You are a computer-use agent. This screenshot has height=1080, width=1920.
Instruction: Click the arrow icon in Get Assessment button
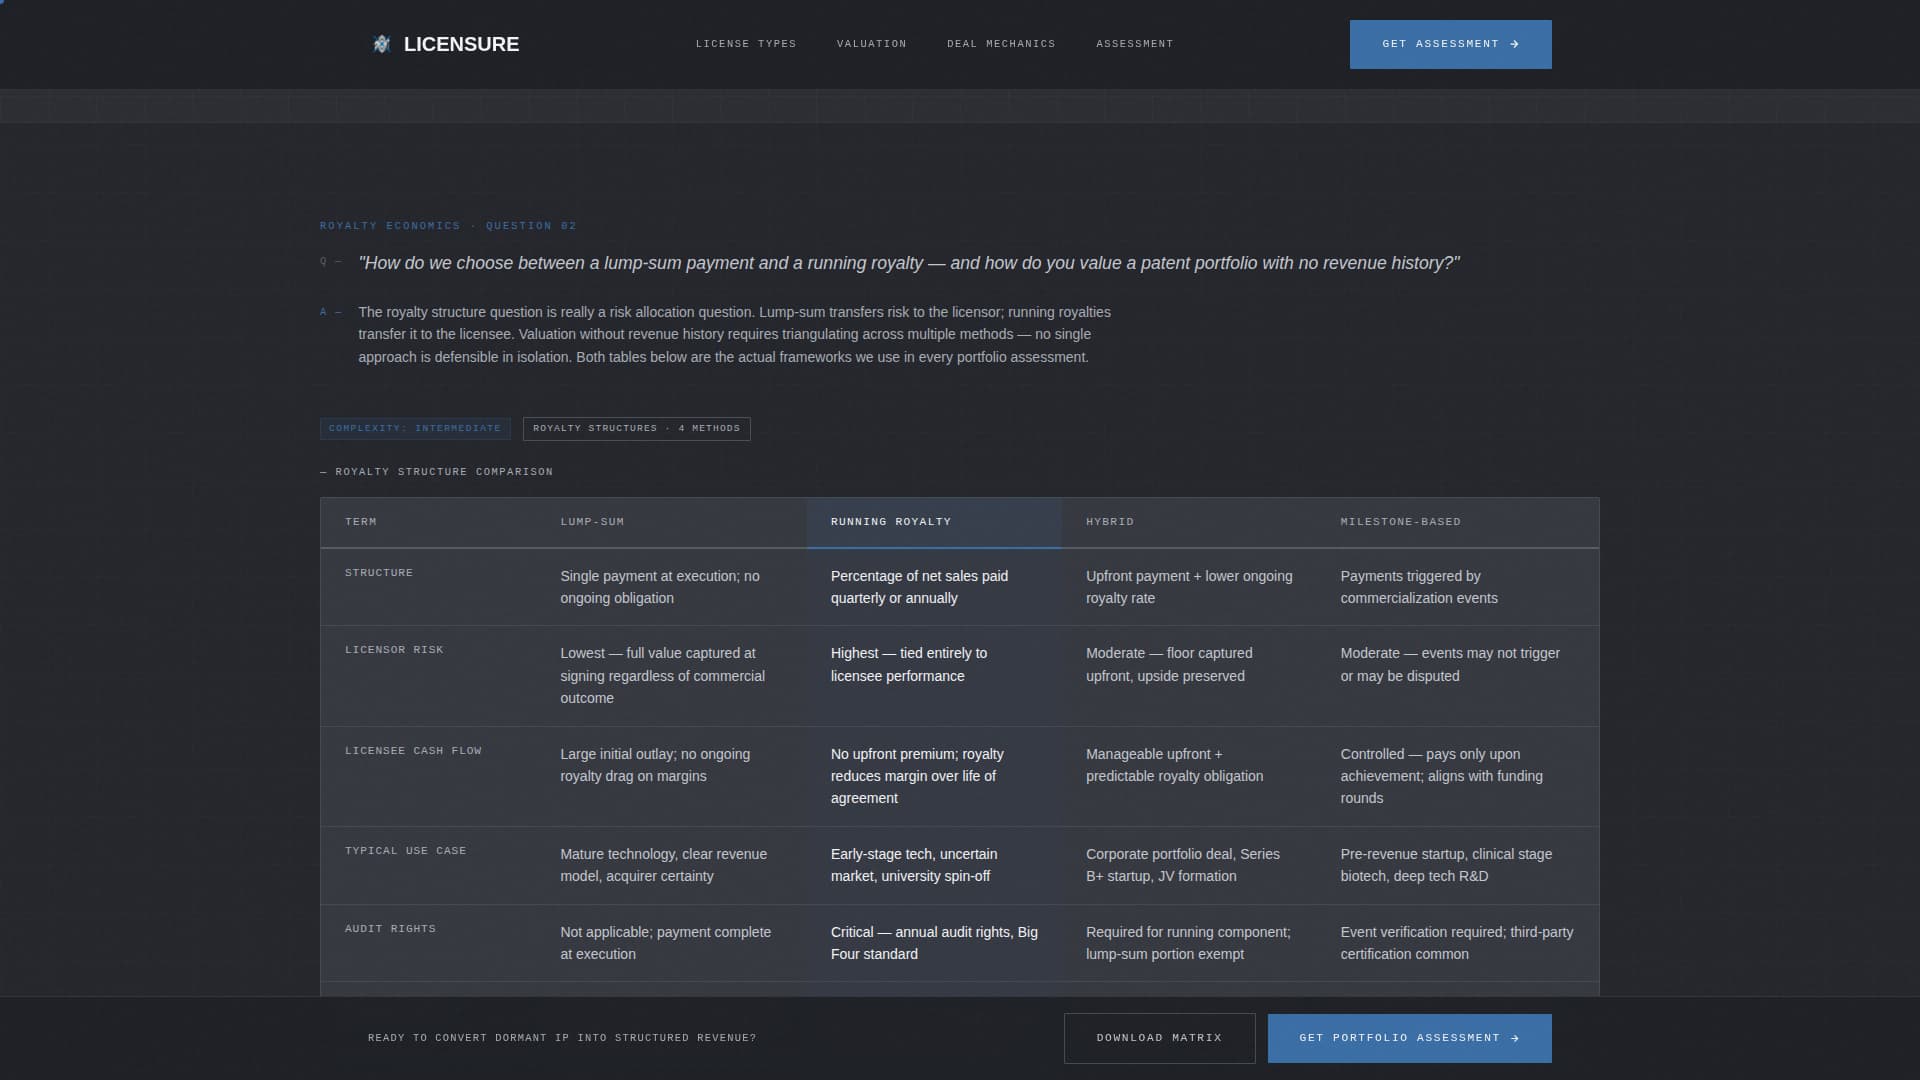click(x=1515, y=44)
